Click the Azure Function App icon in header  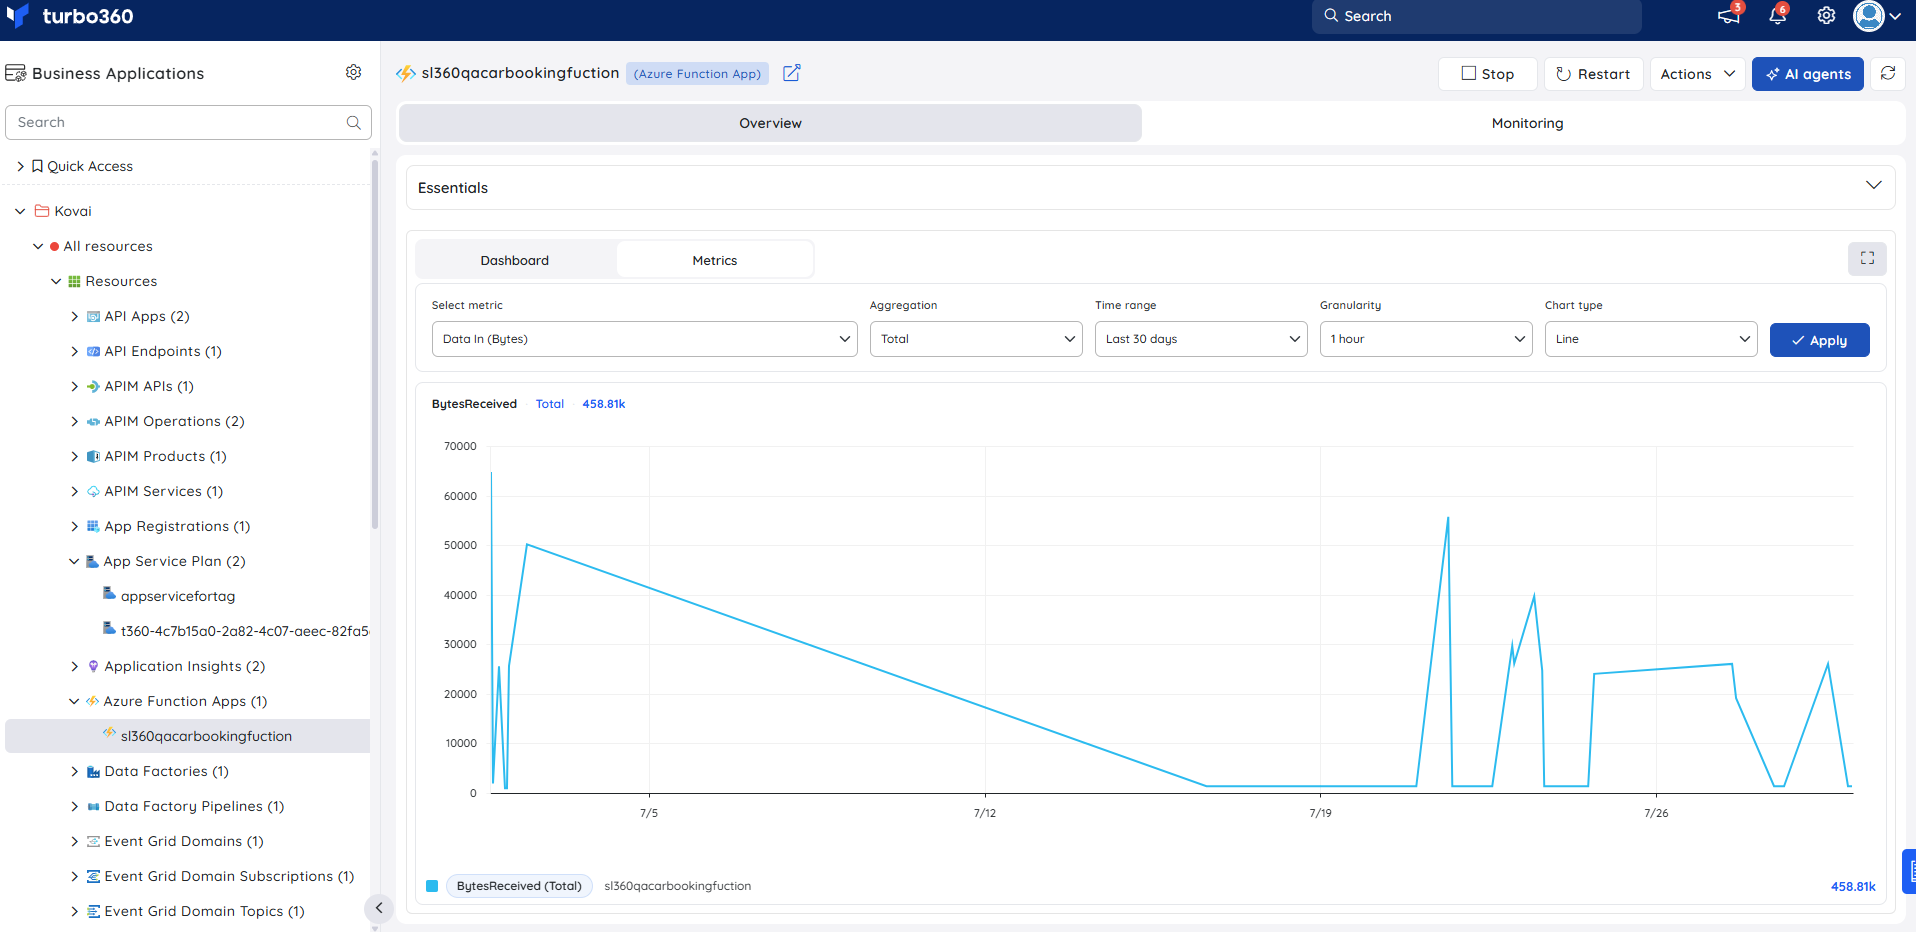pyautogui.click(x=406, y=73)
